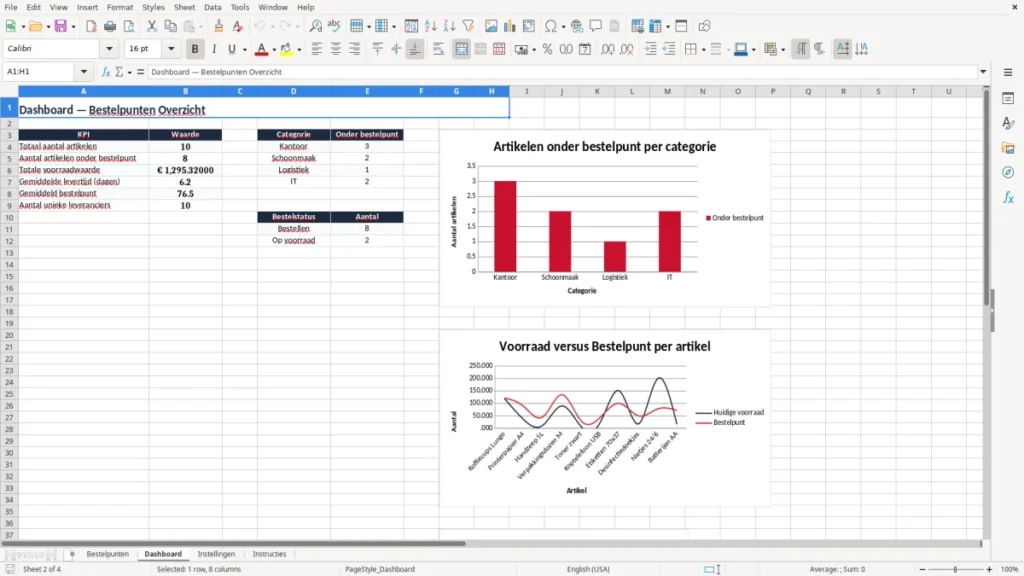The height and width of the screenshot is (576, 1024).
Task: Click Sort Ascending icon
Action: point(430,26)
